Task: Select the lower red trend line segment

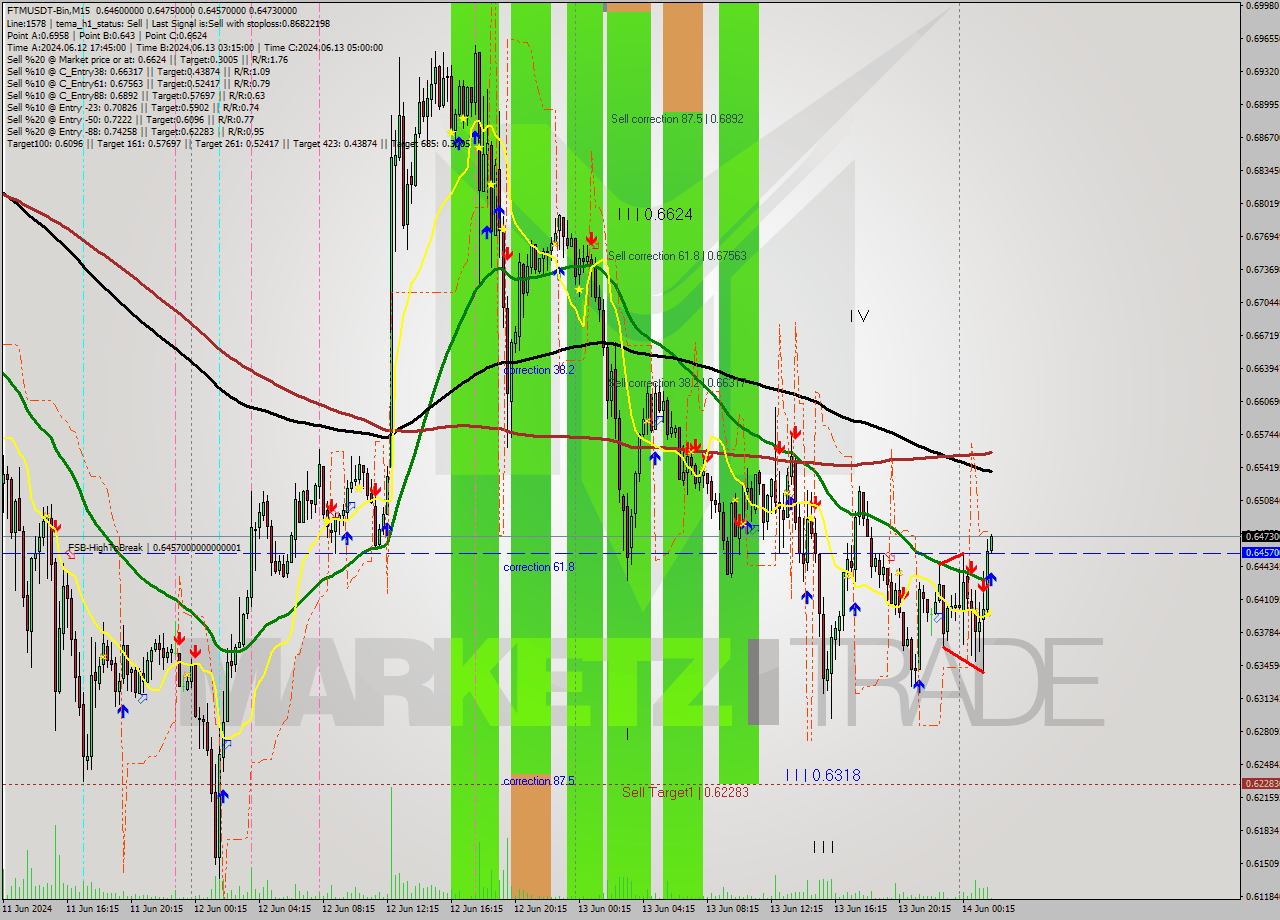Action: tap(963, 660)
